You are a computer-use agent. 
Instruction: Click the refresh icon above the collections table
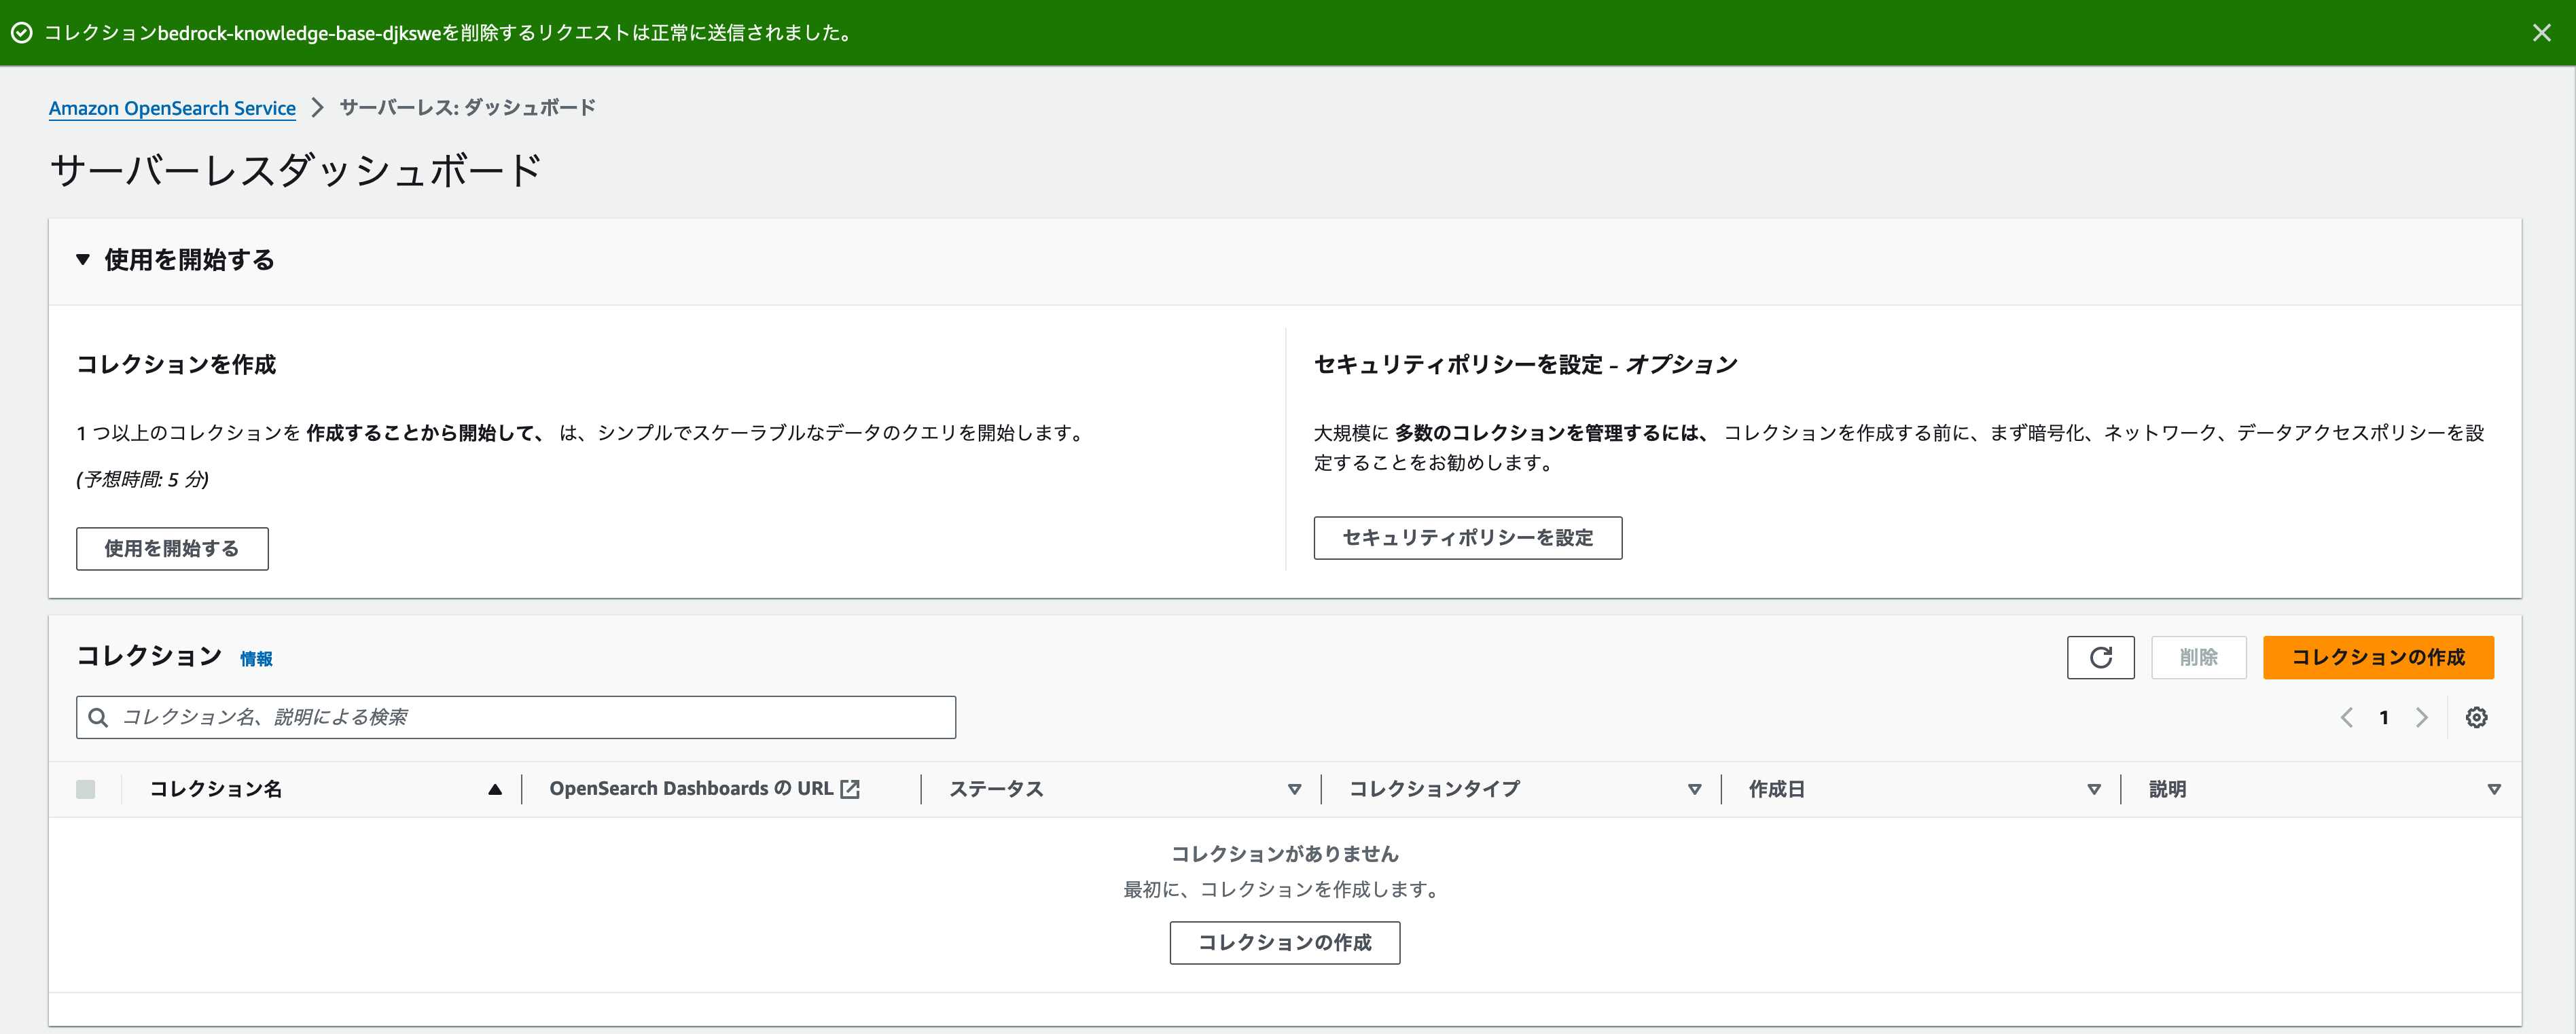tap(2100, 657)
